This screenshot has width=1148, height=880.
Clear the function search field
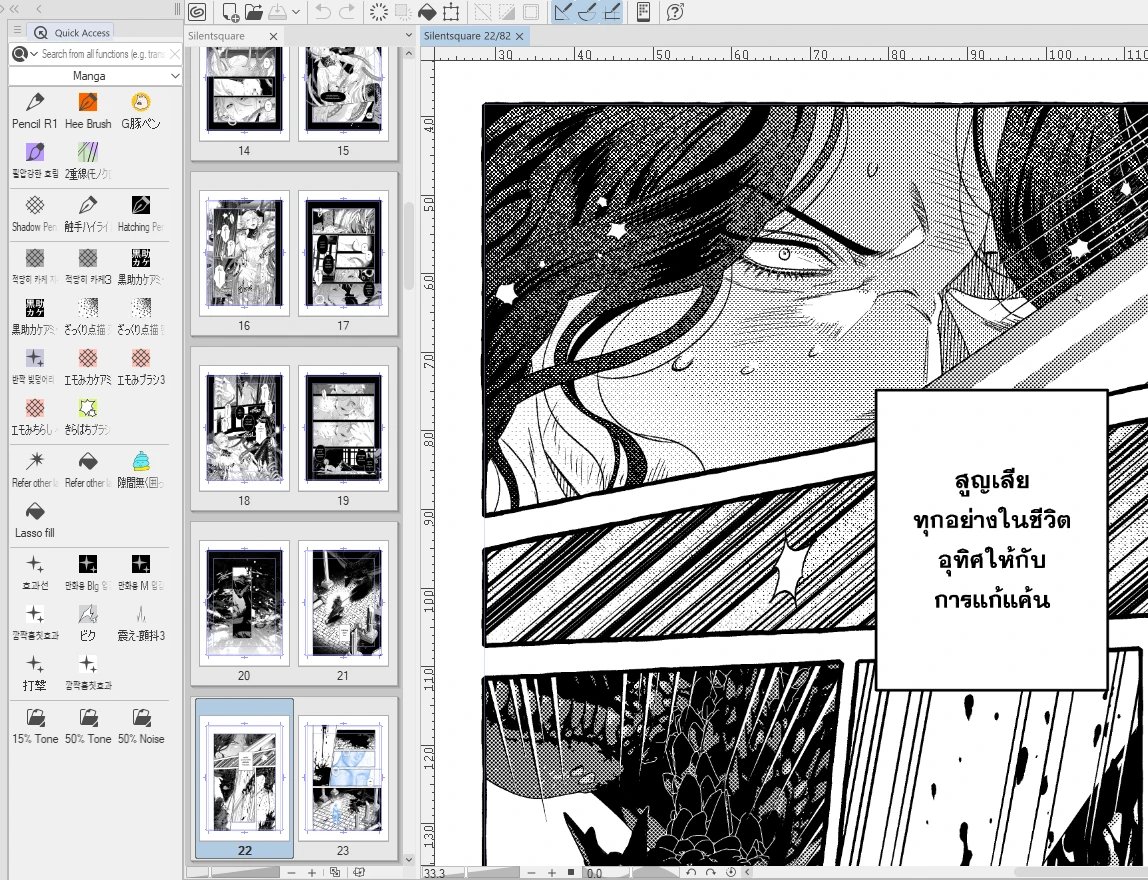point(174,54)
